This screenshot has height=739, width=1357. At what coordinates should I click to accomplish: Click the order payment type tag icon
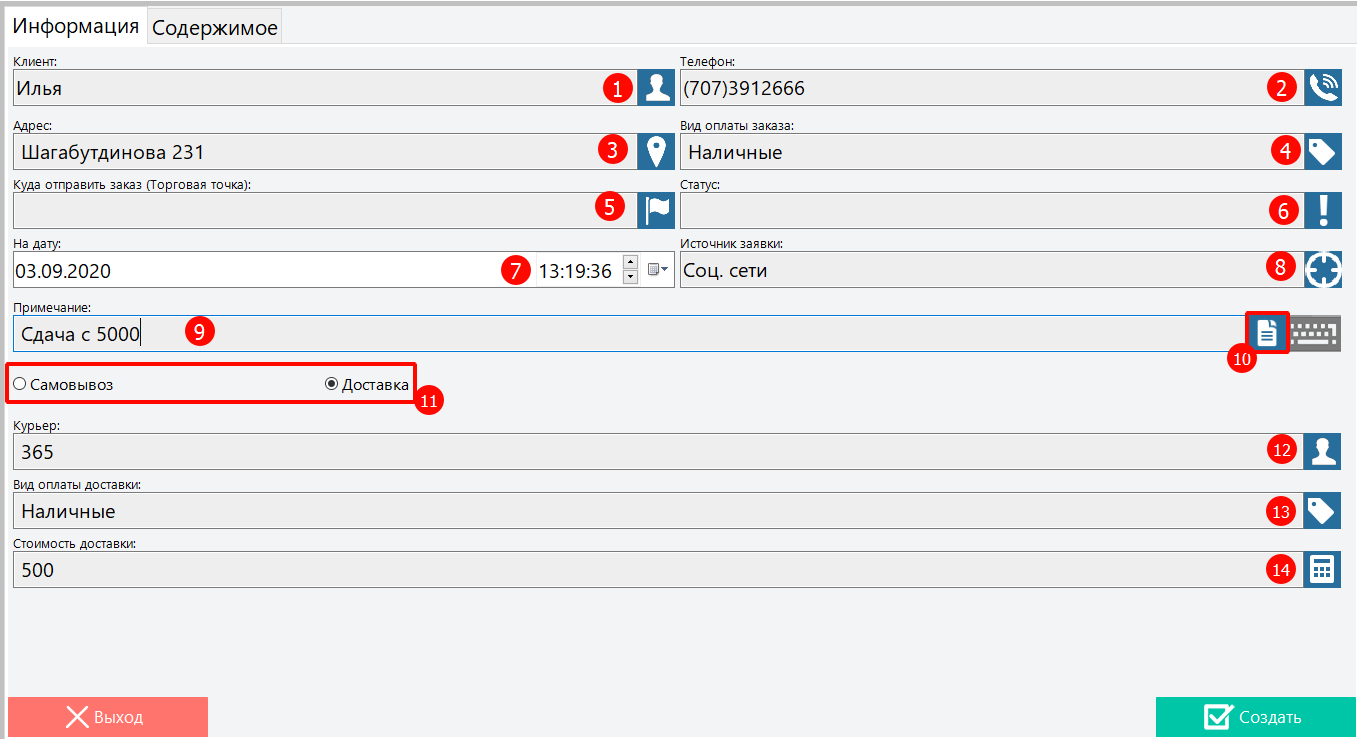pos(1322,151)
